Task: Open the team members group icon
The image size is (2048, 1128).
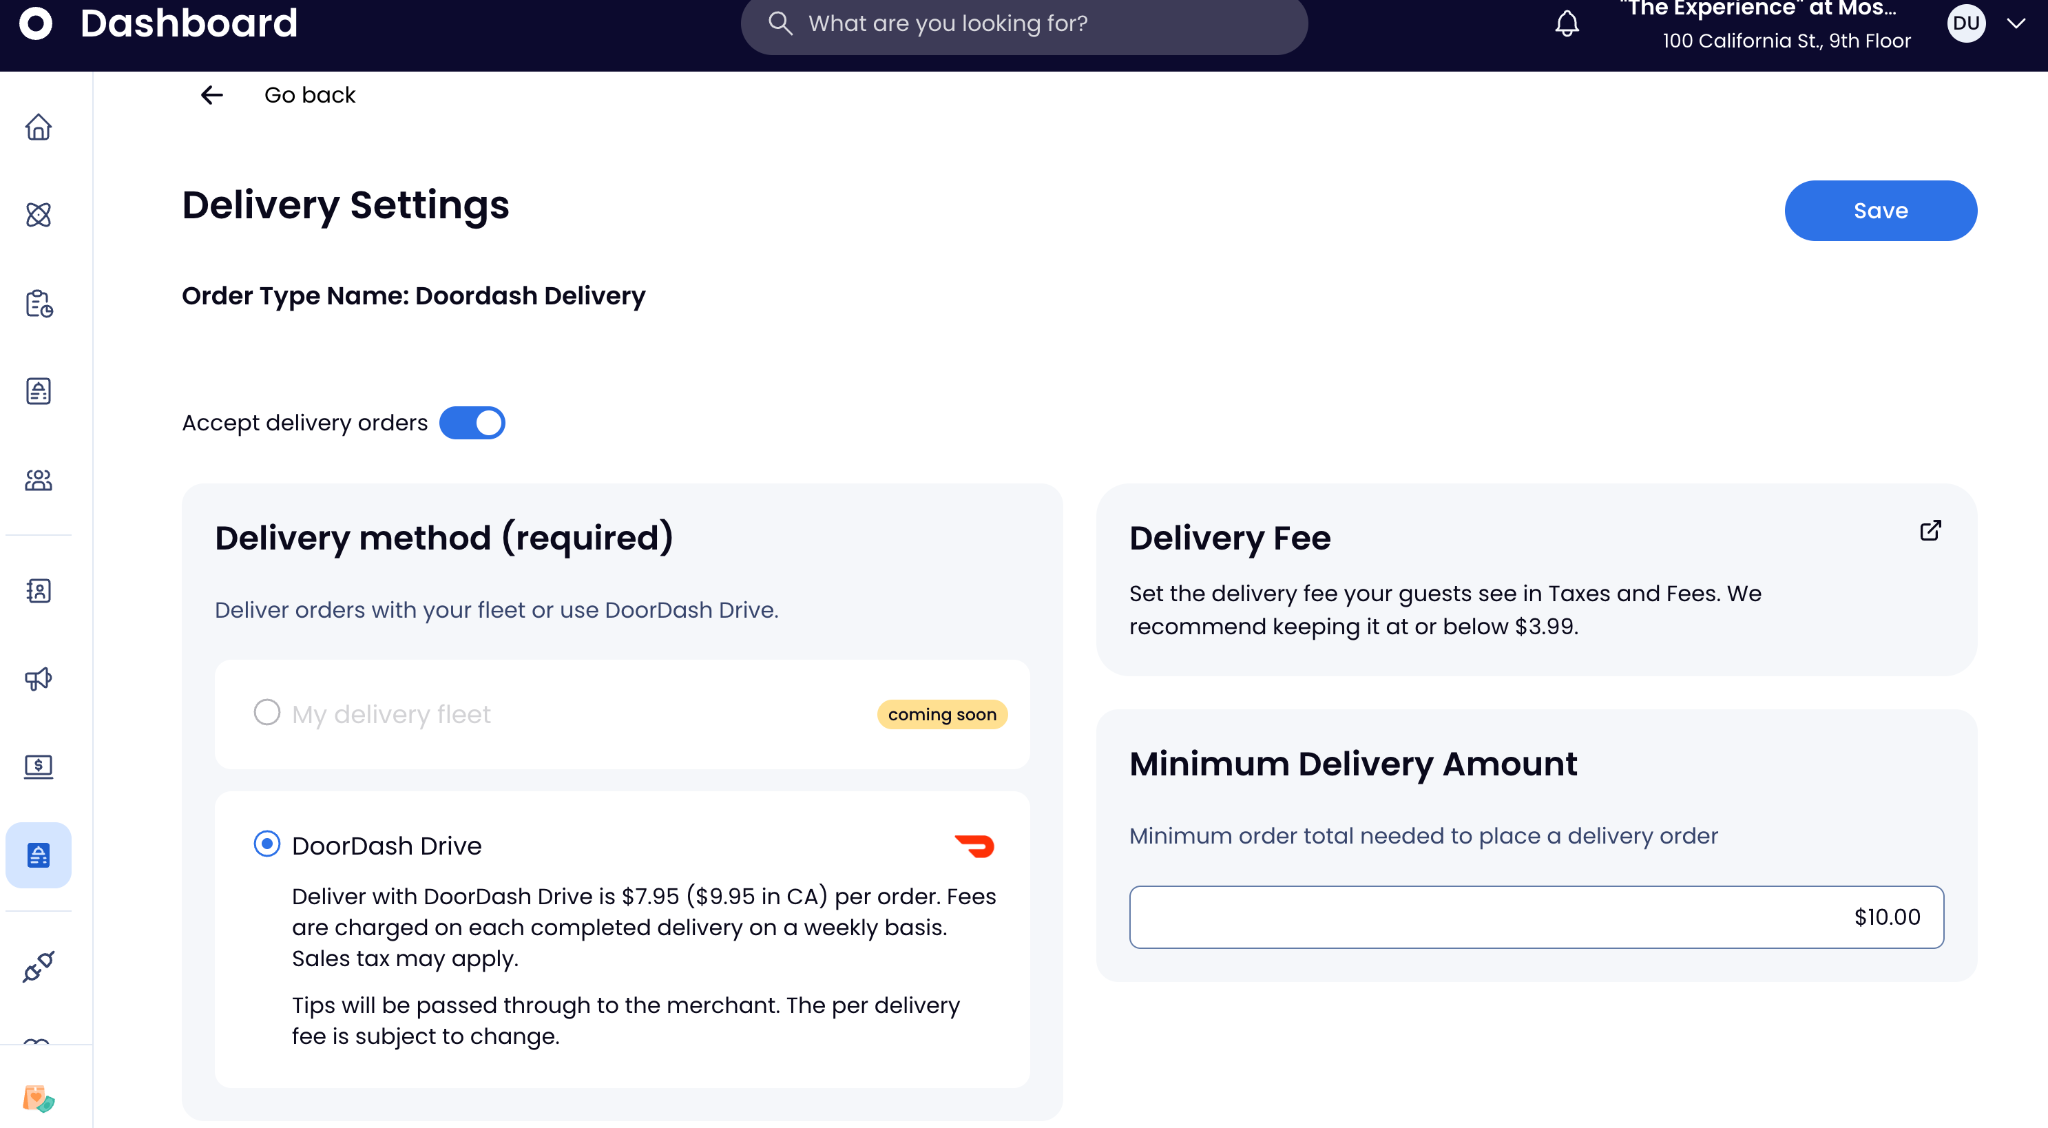Action: (x=38, y=481)
